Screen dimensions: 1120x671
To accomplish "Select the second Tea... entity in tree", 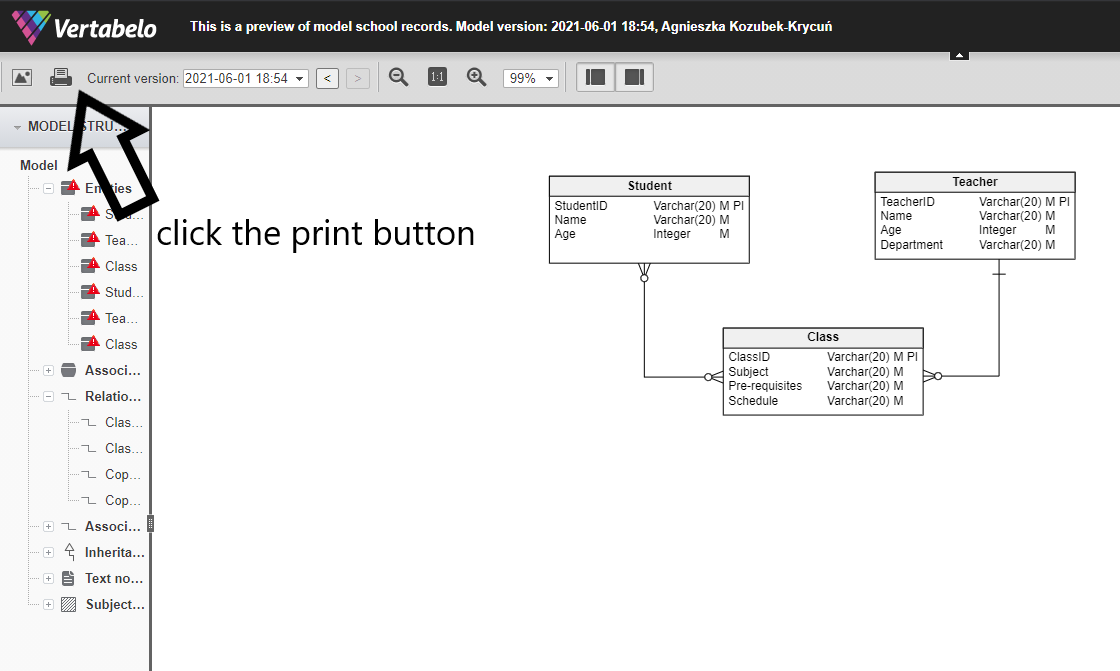I will (121, 318).
